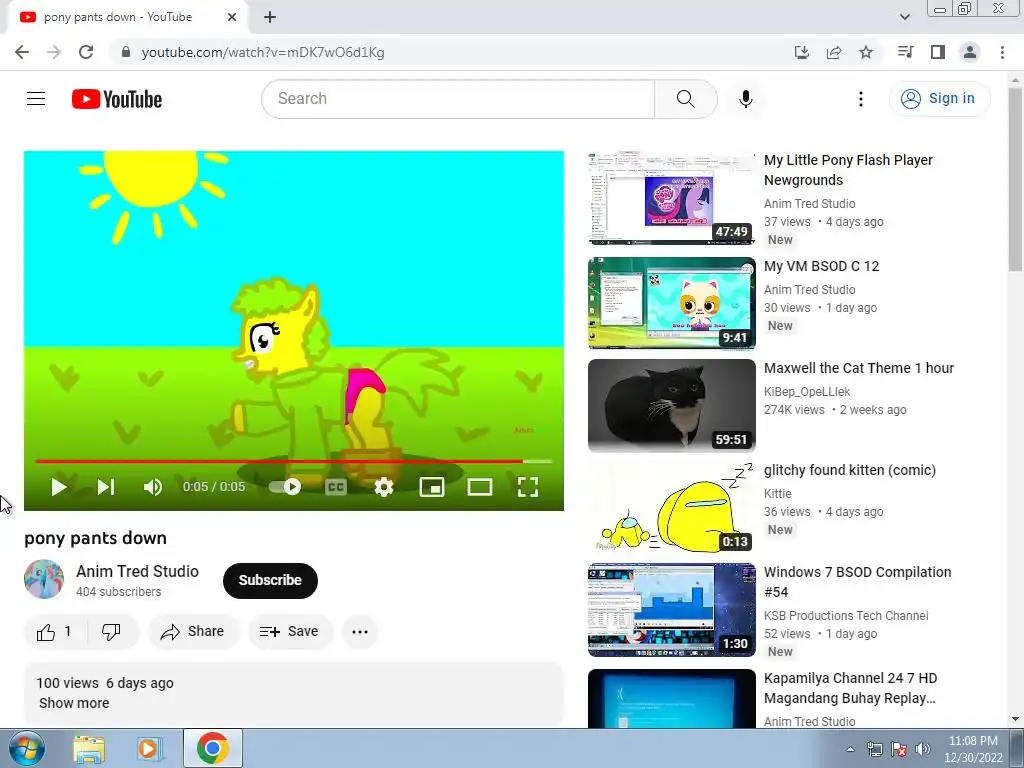
Task: Open Maxwell the Cat Theme thumbnail
Action: [671, 405]
